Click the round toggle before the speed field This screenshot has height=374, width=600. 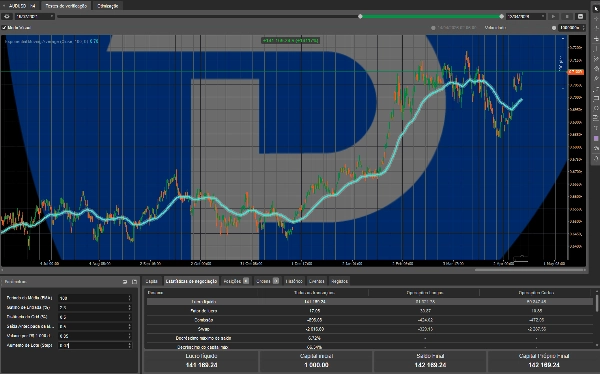tap(554, 28)
